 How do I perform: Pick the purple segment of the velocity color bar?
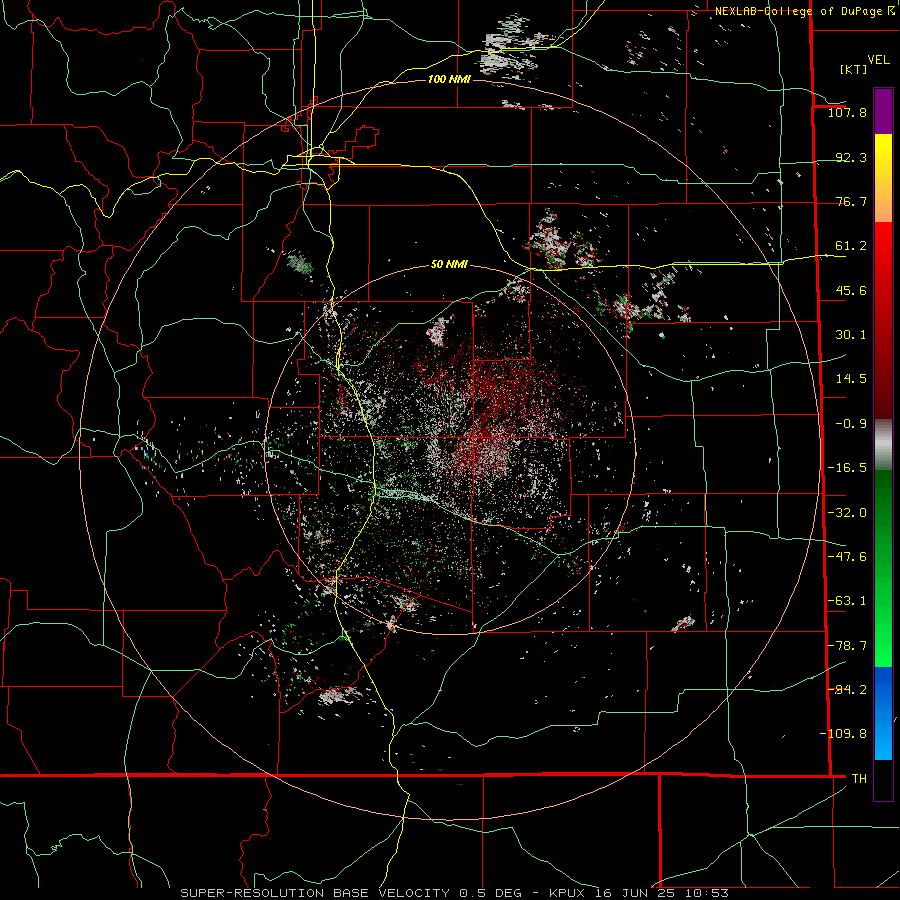coord(883,111)
